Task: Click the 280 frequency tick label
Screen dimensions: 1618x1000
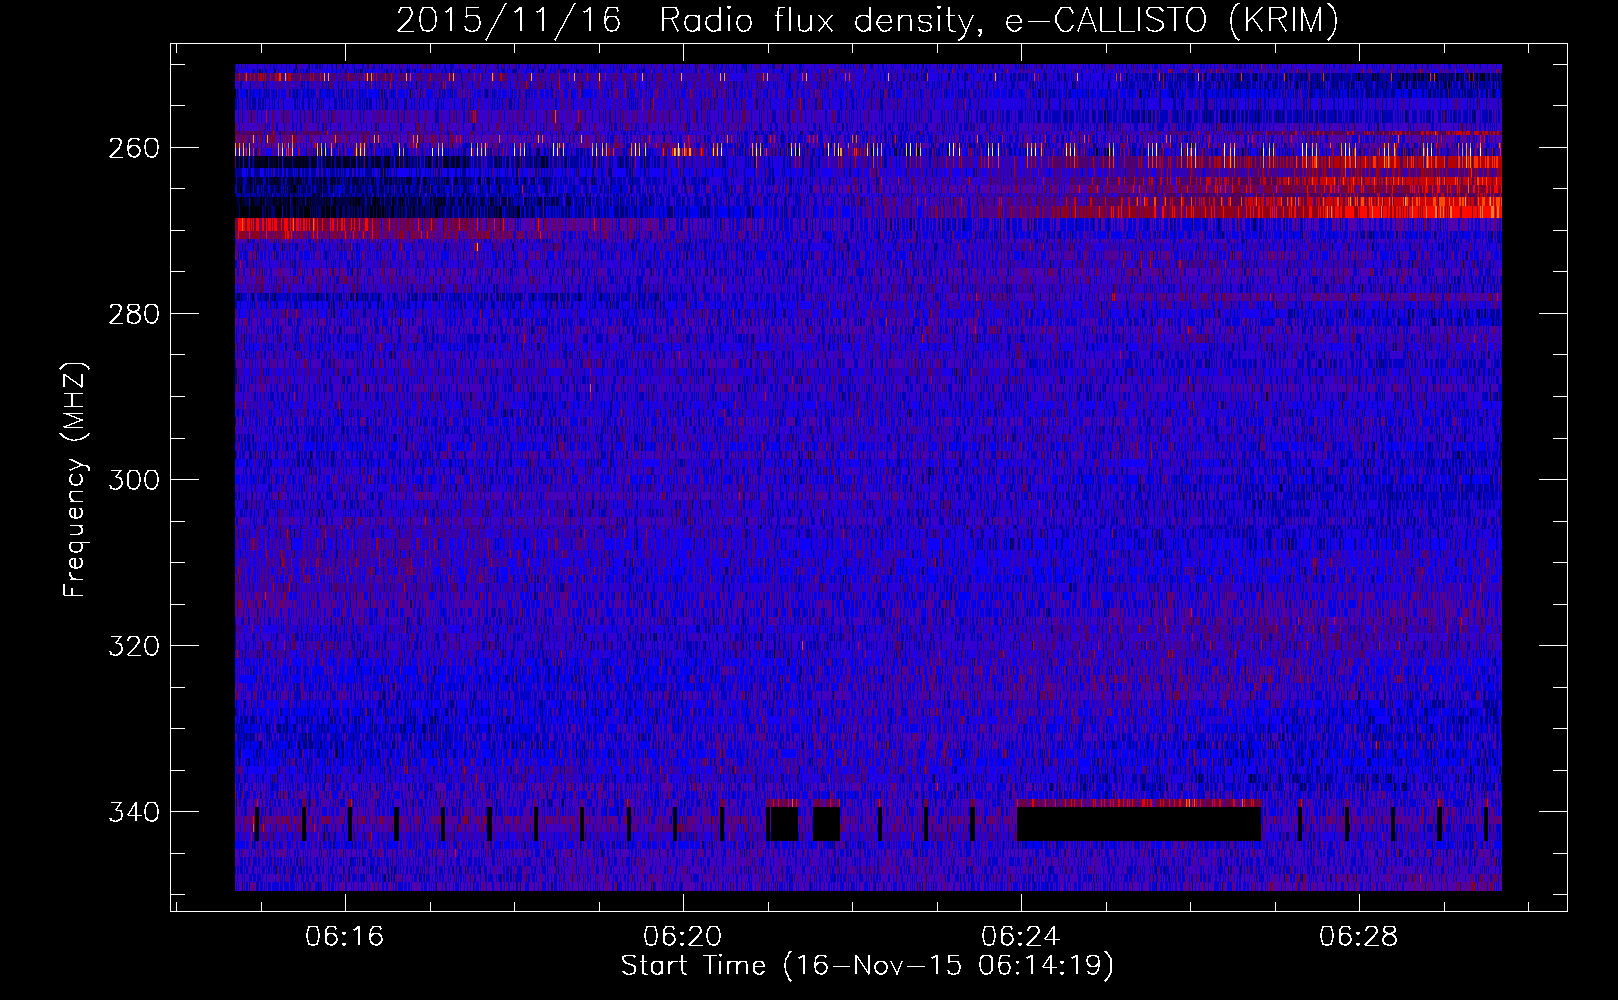Action: click(133, 314)
